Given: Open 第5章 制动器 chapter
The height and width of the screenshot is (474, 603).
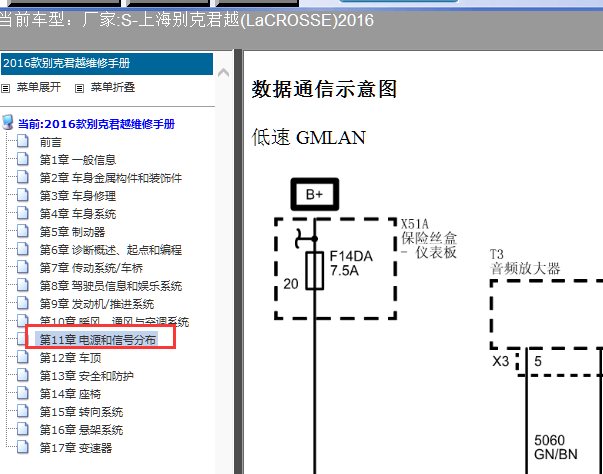Looking at the screenshot, I should [x=72, y=232].
